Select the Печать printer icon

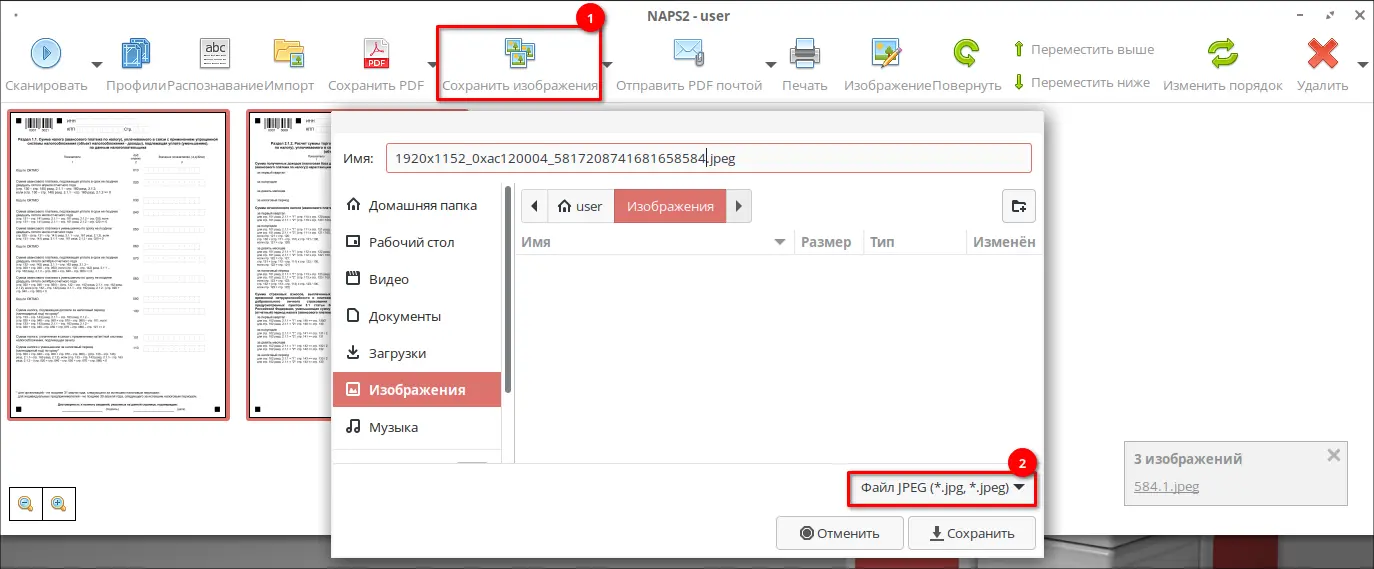point(805,53)
